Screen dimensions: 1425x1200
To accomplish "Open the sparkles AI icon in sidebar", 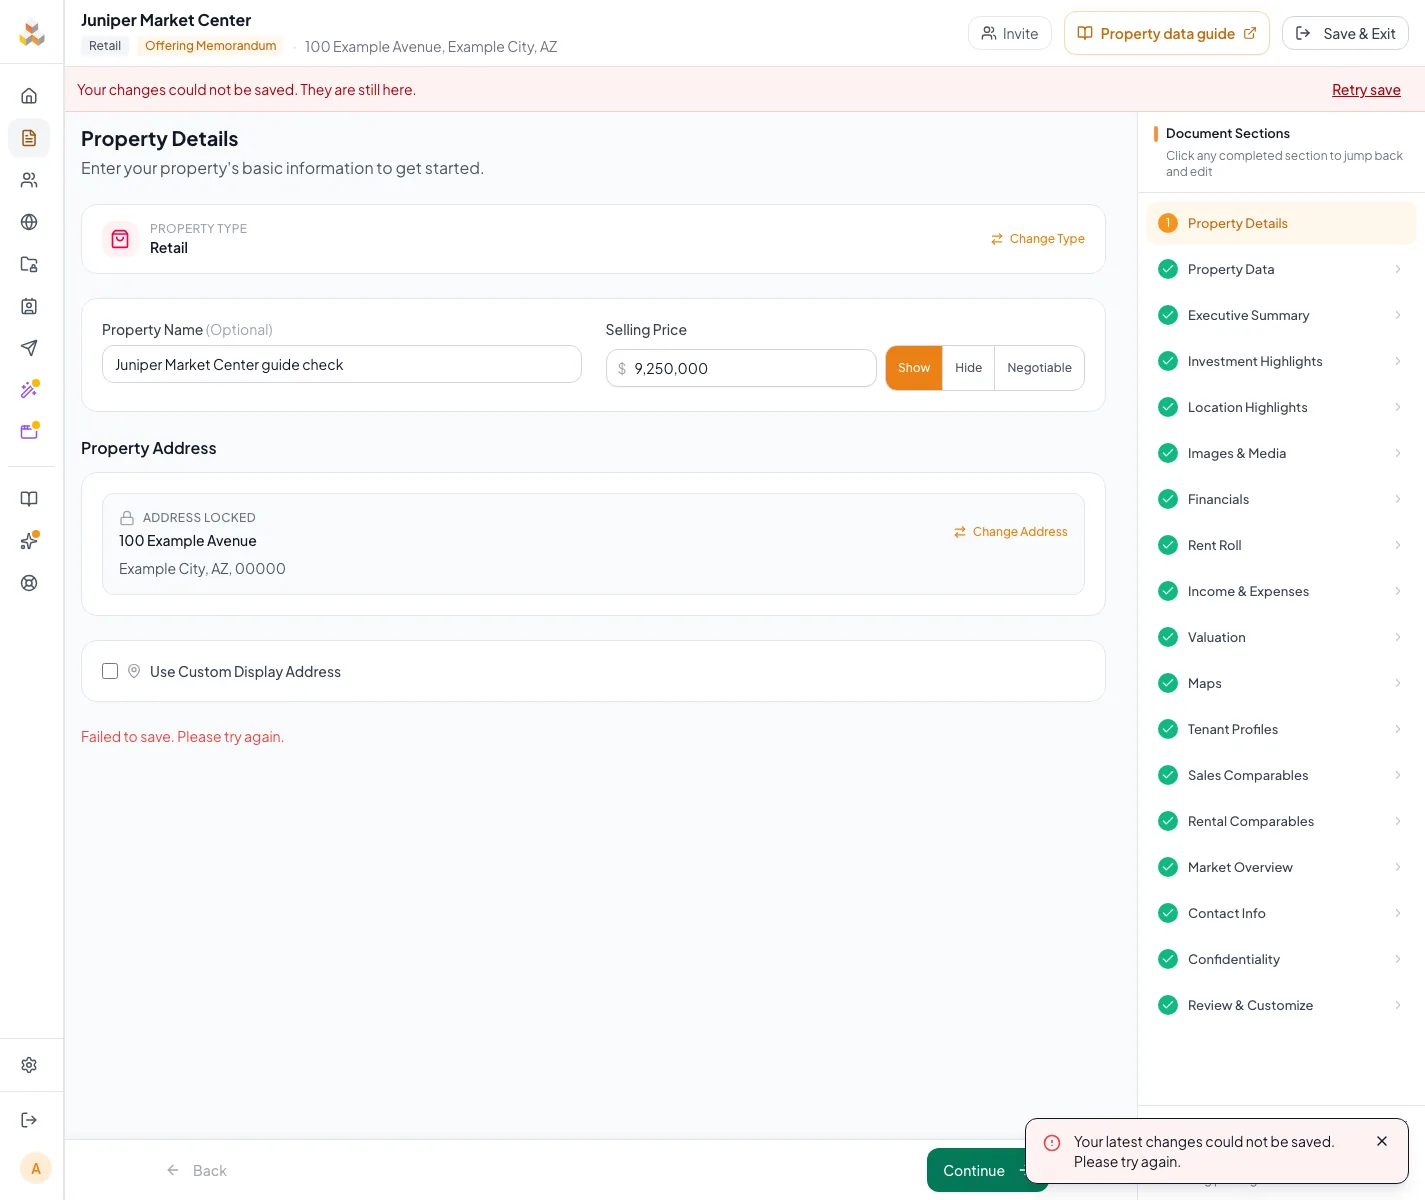I will pyautogui.click(x=29, y=541).
